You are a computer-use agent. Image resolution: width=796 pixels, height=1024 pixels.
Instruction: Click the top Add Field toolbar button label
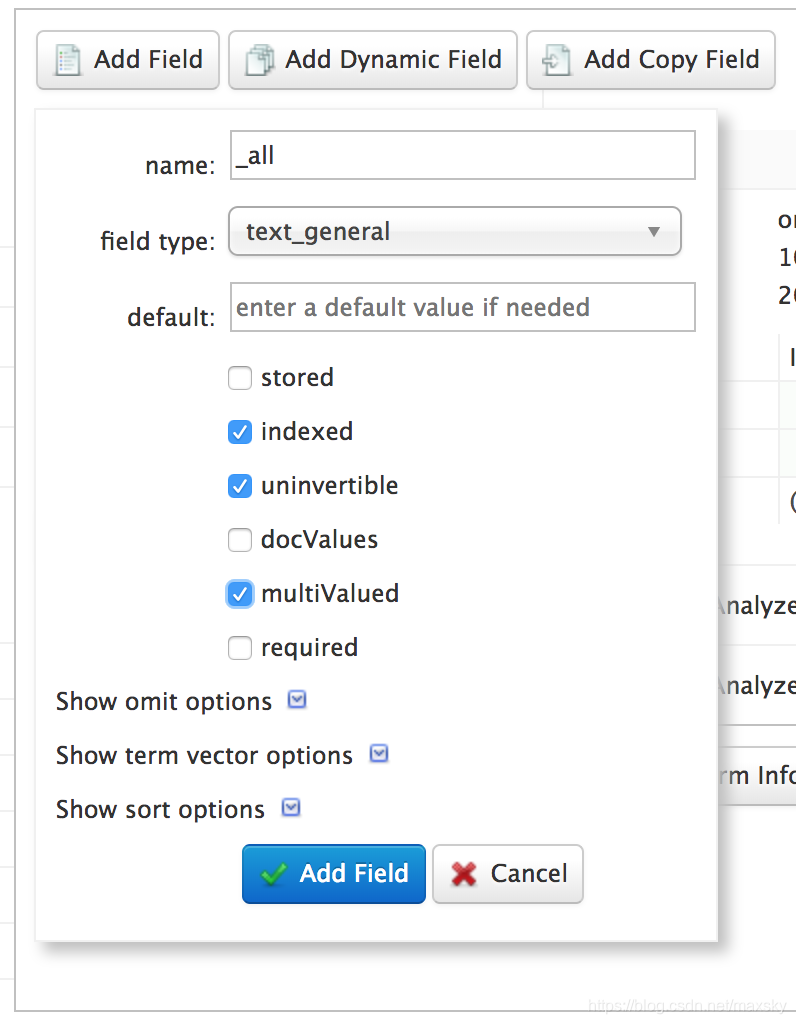click(148, 59)
